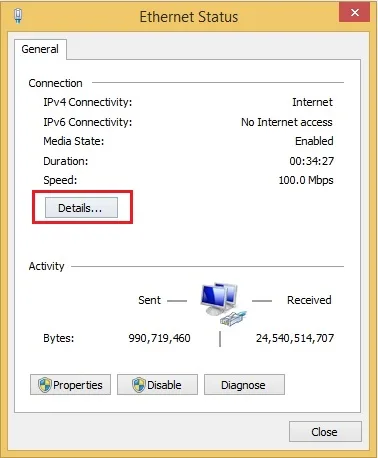Screen dimensions: 378x458
Task: Select the General tab
Action: tap(40, 49)
